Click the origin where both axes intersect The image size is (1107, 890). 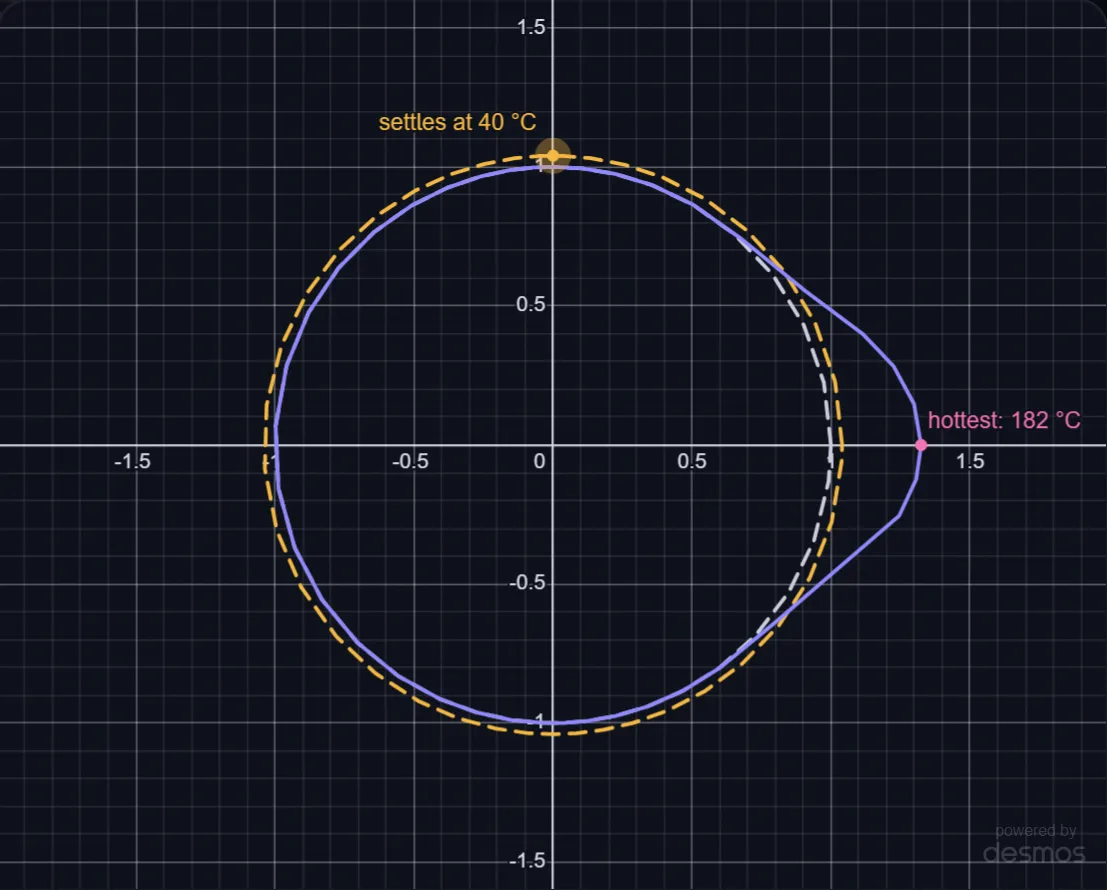tap(553, 445)
